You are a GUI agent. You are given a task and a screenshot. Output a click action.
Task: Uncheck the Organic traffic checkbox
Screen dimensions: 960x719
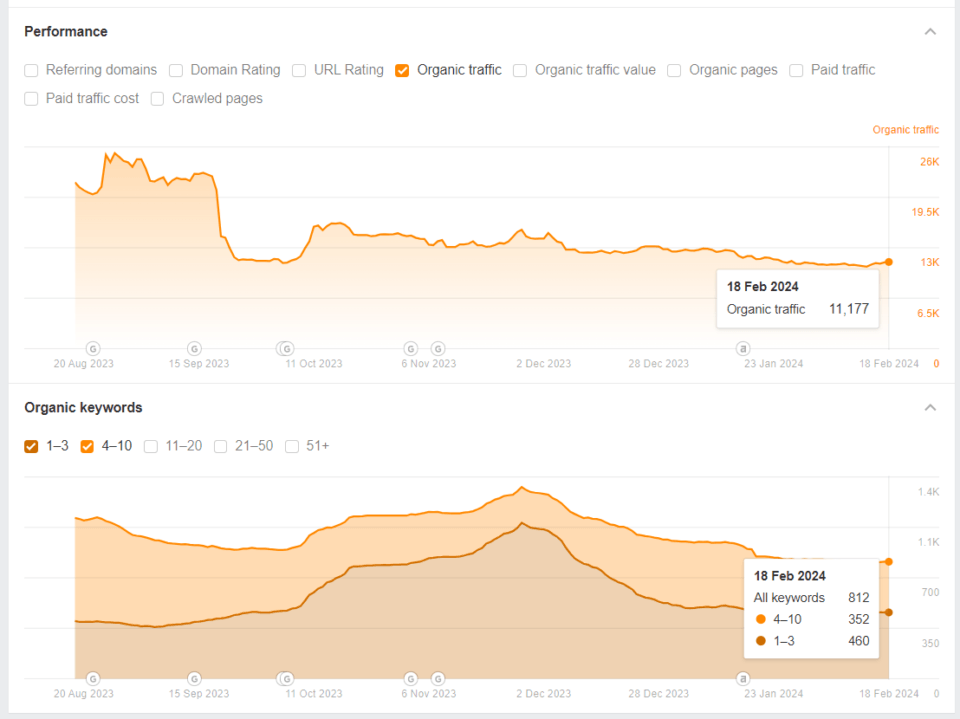(x=402, y=70)
